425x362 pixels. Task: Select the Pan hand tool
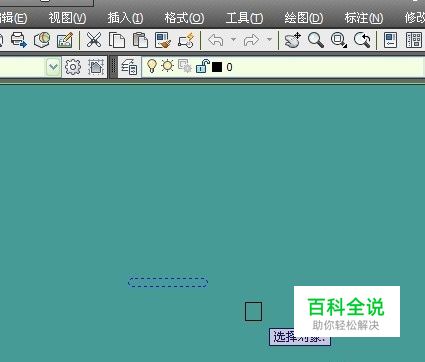293,40
